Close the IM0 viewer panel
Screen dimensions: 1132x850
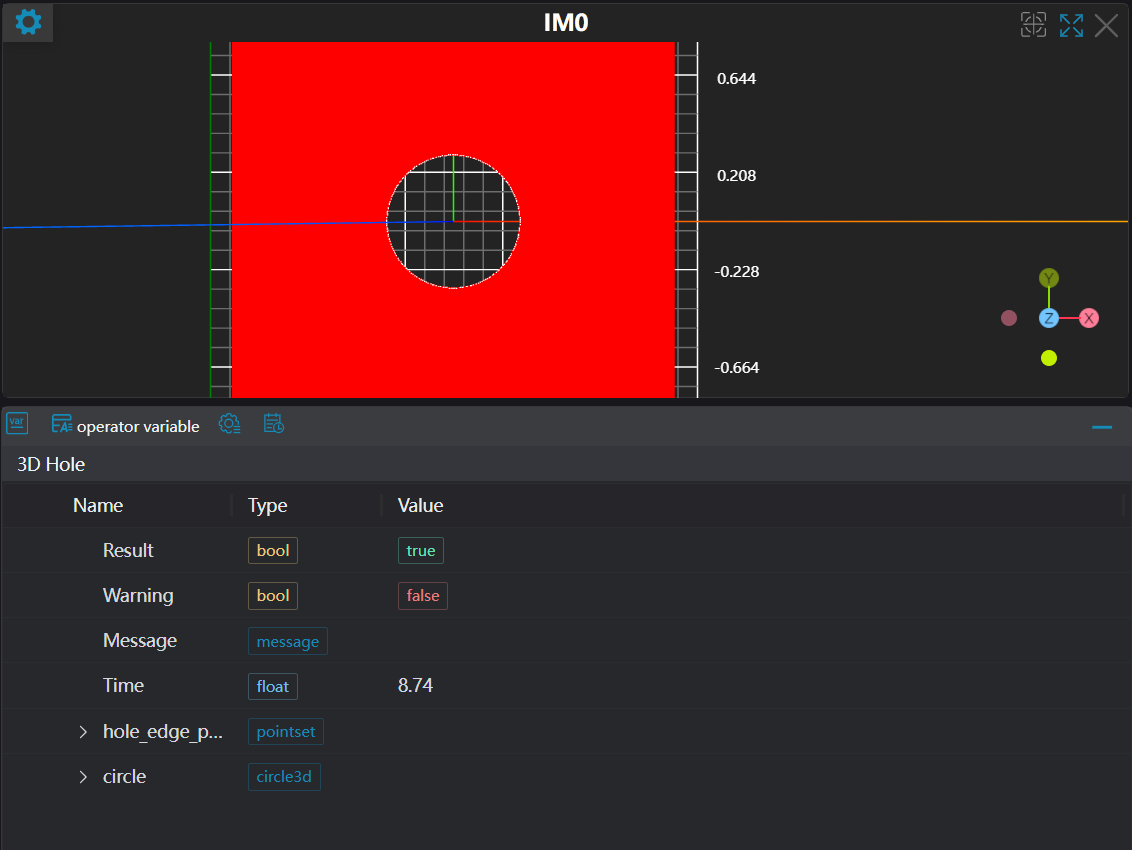point(1106,25)
